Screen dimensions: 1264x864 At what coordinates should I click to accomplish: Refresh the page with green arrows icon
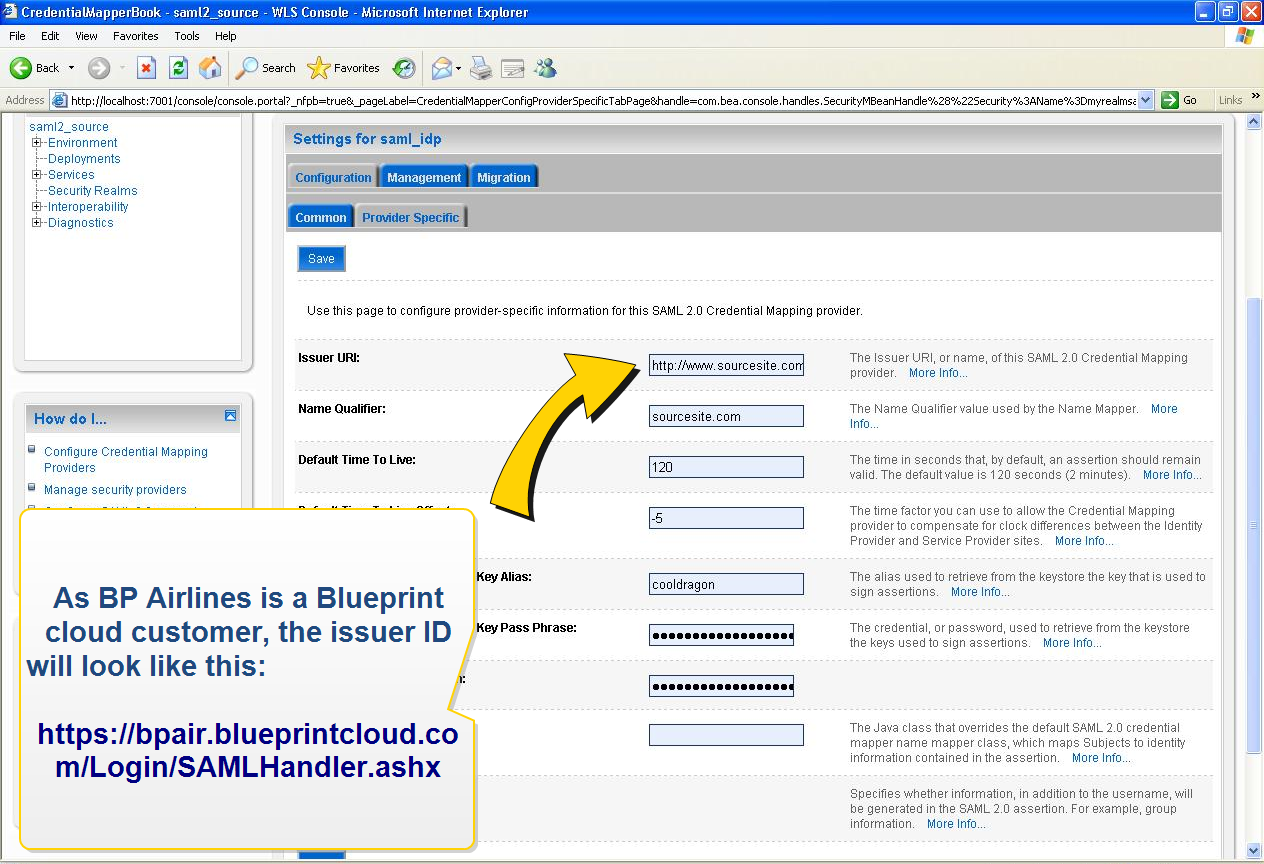[178, 68]
